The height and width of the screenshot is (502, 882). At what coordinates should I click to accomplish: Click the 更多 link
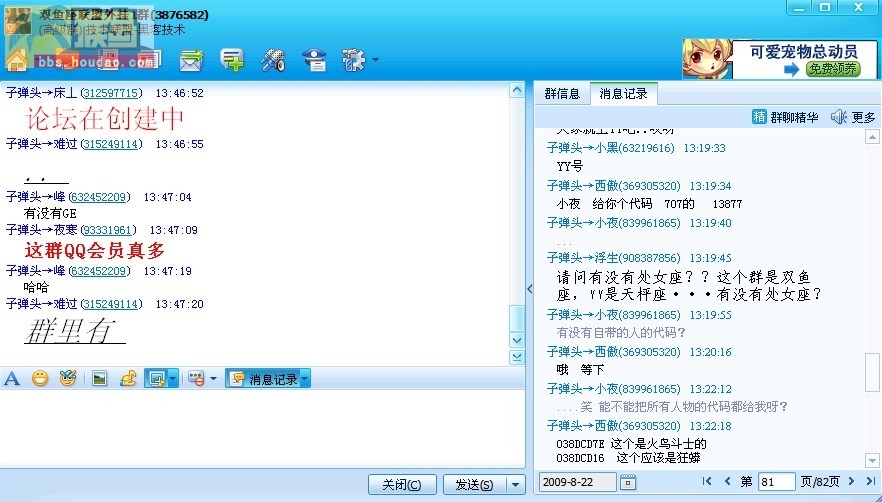[863, 117]
